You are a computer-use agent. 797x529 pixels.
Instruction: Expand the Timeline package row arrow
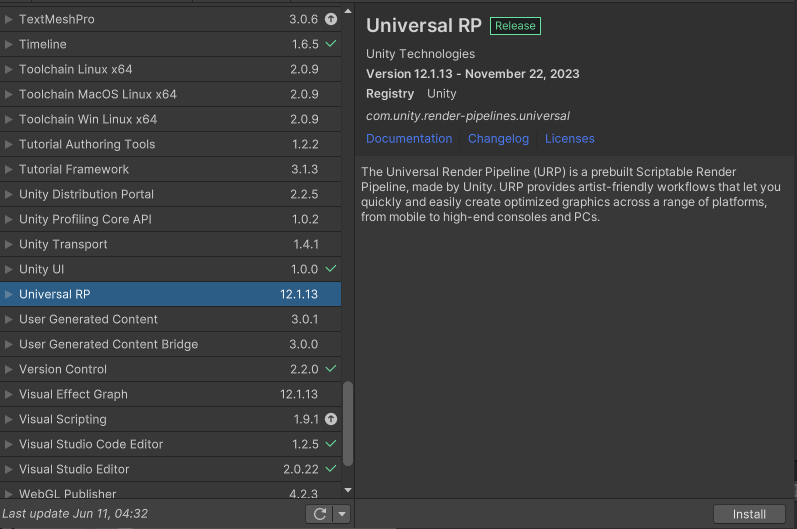tap(9, 44)
